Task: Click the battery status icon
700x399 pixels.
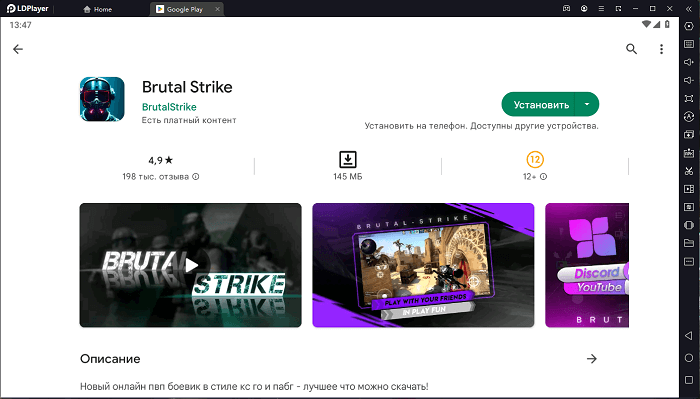Action: click(667, 25)
